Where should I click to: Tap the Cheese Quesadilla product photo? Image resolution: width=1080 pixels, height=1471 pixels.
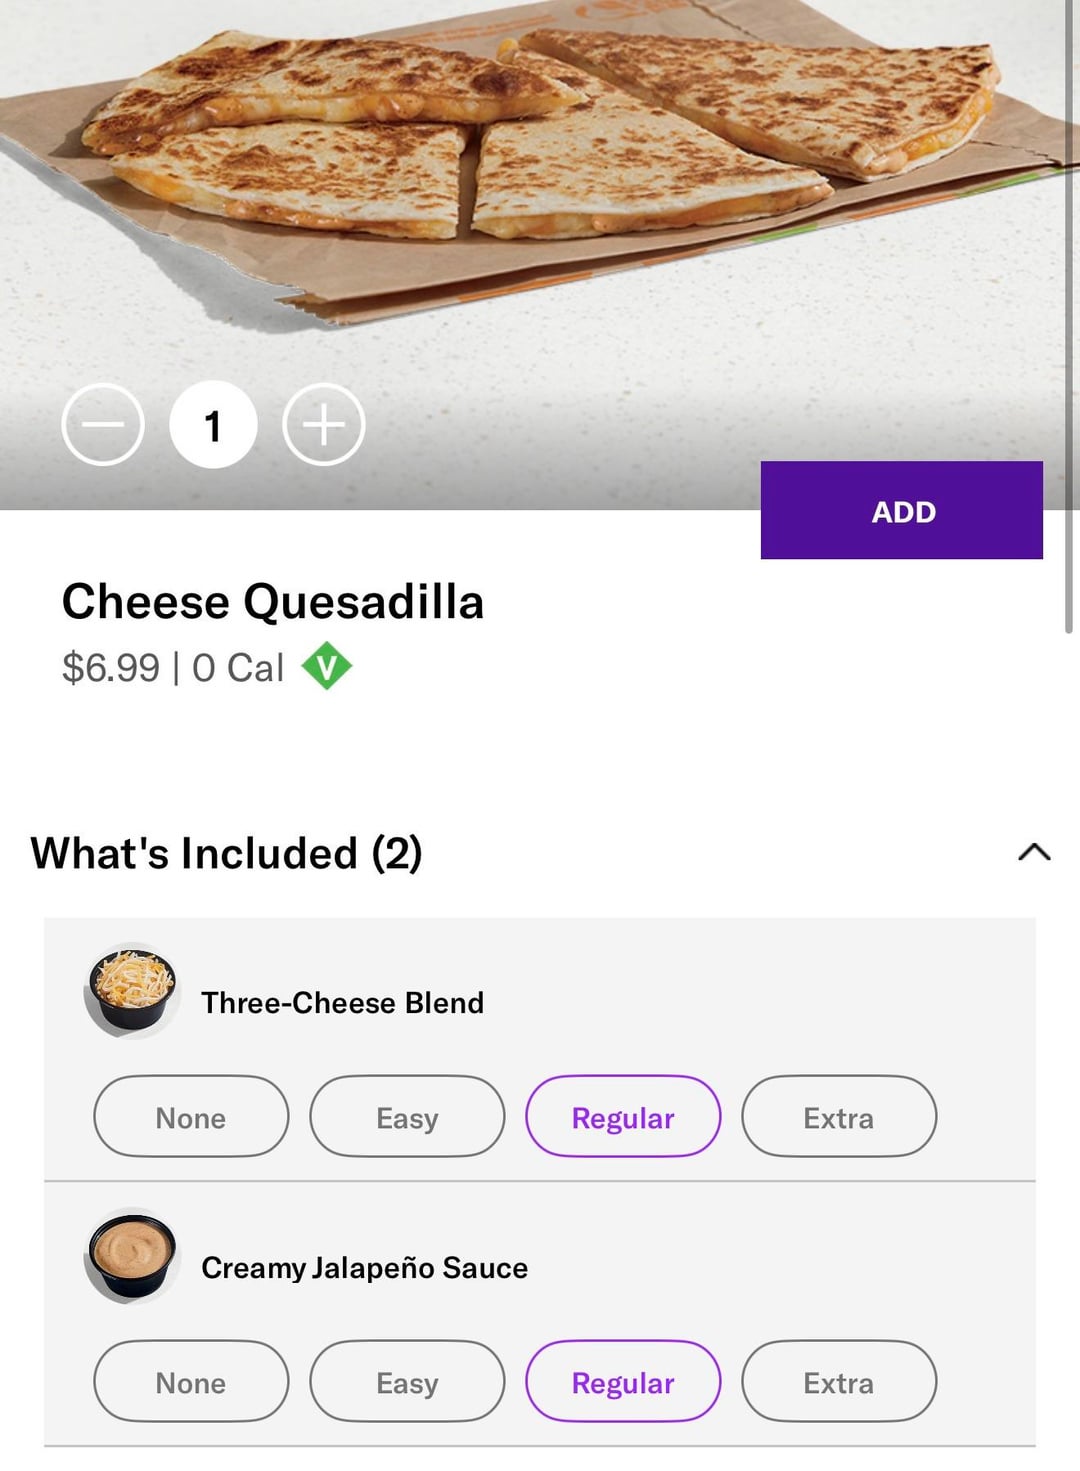click(540, 150)
